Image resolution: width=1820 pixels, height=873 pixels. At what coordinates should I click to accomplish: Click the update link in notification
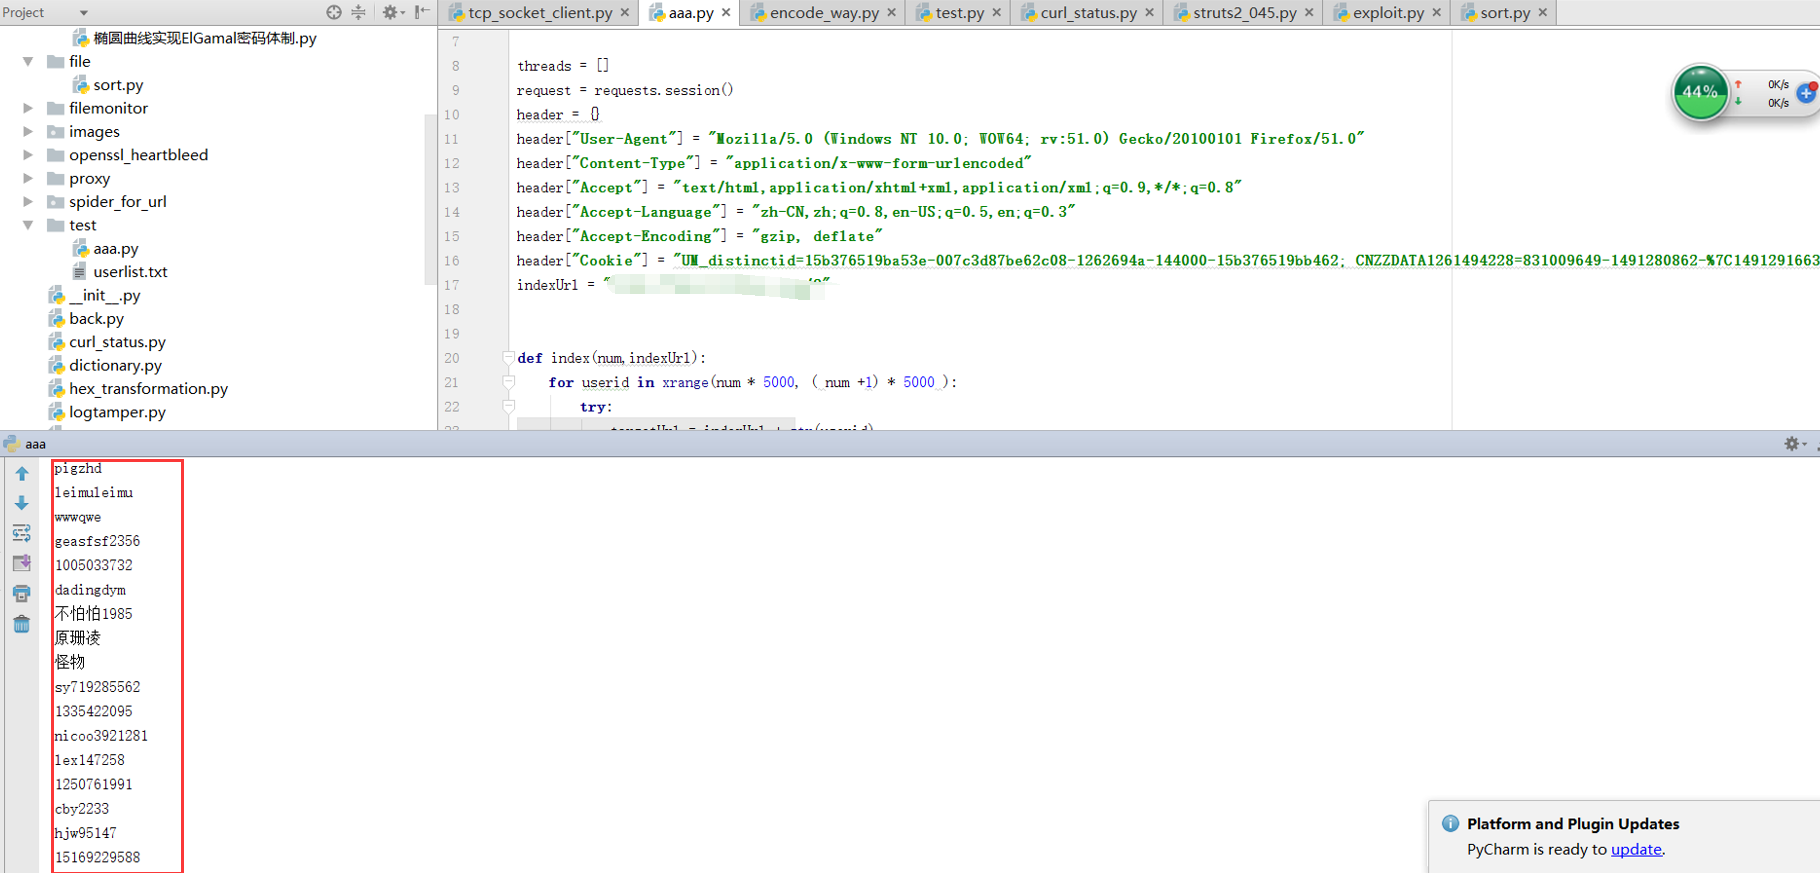click(1636, 849)
